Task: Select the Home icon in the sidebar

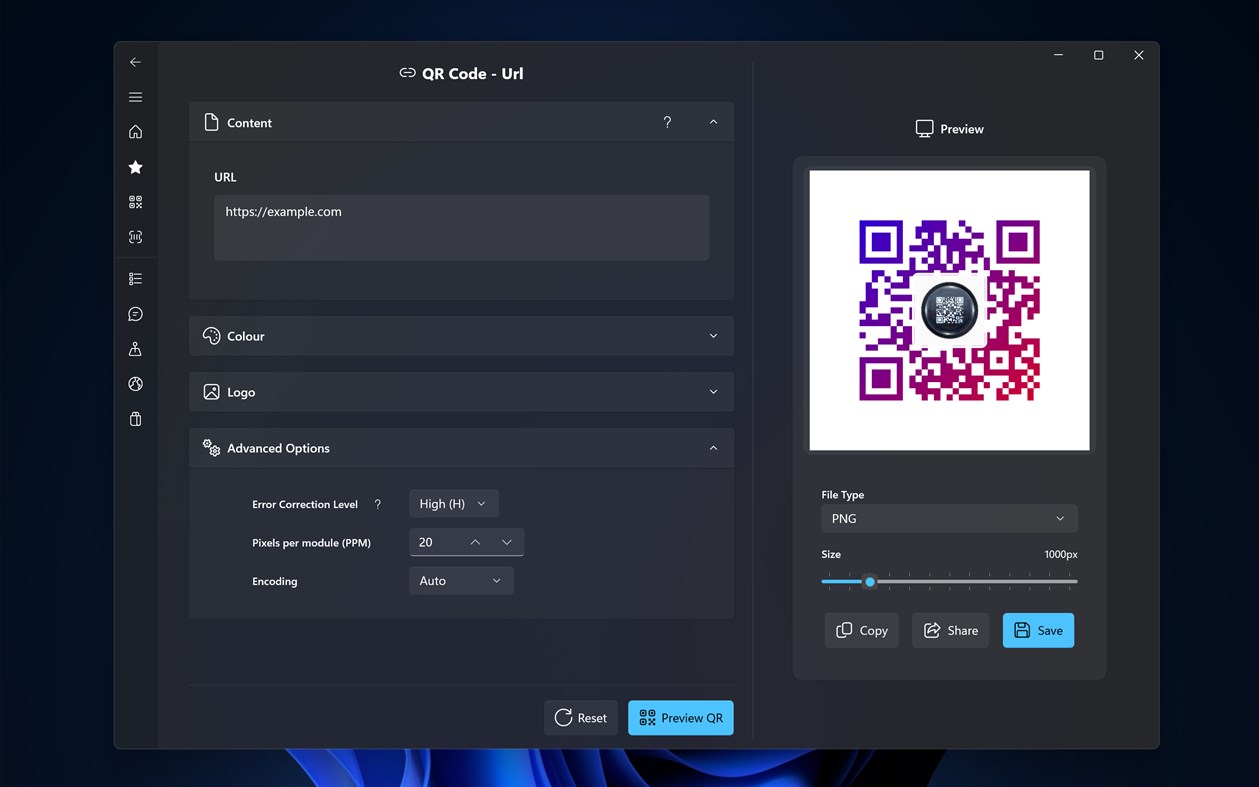Action: [x=135, y=131]
